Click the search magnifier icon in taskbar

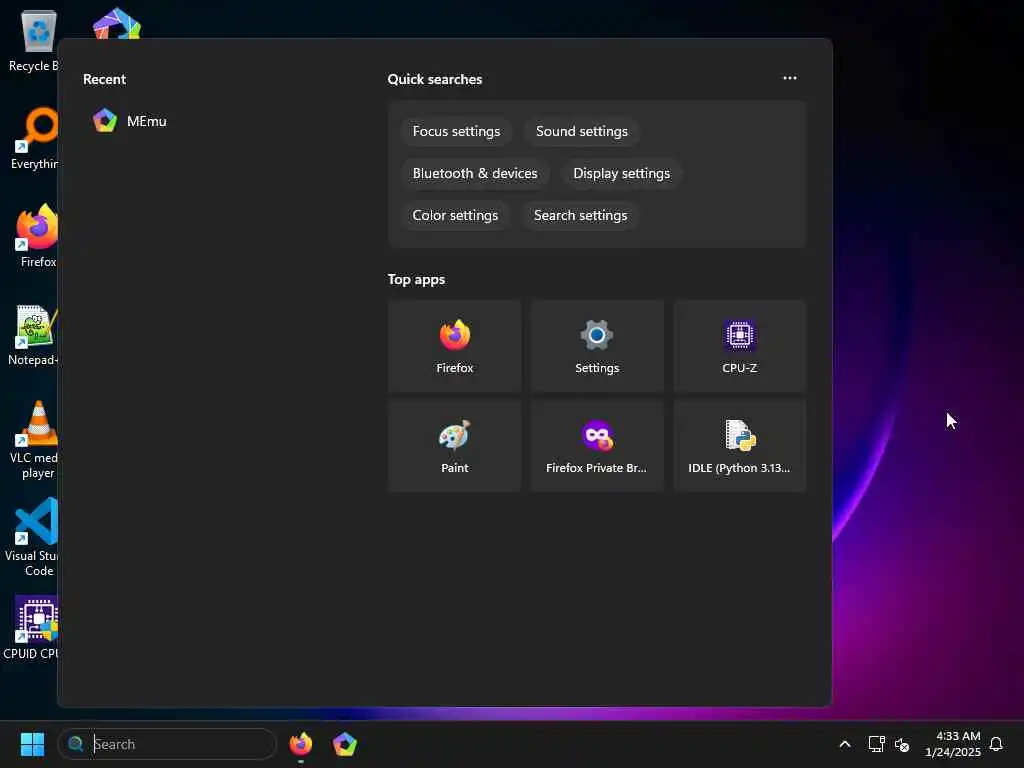(x=76, y=744)
